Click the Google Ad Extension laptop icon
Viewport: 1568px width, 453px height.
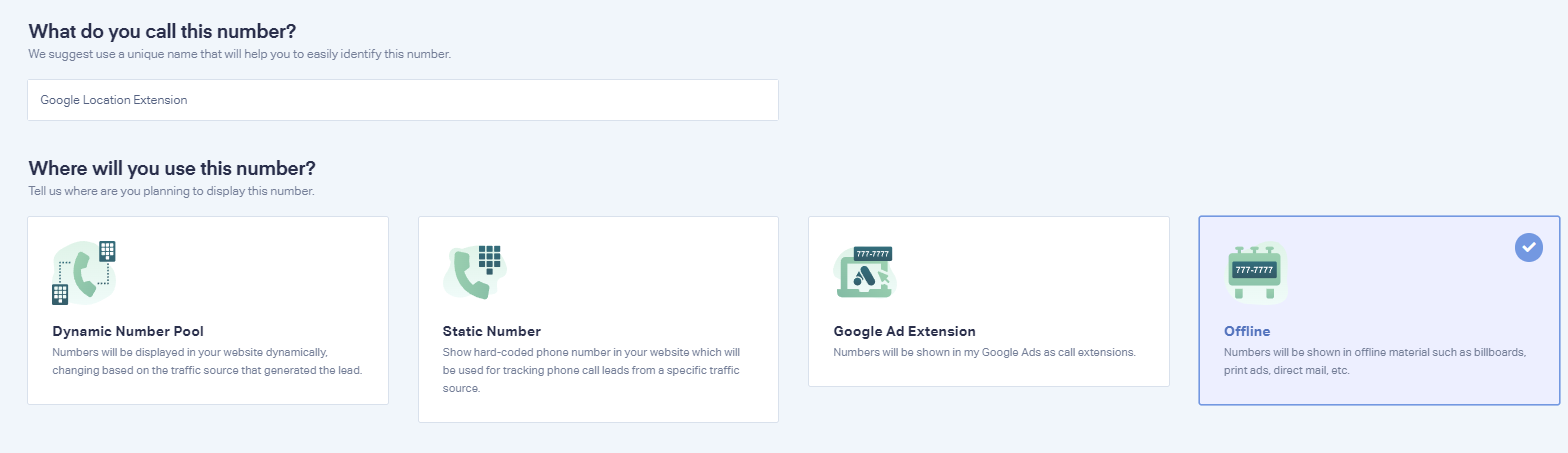(x=863, y=272)
